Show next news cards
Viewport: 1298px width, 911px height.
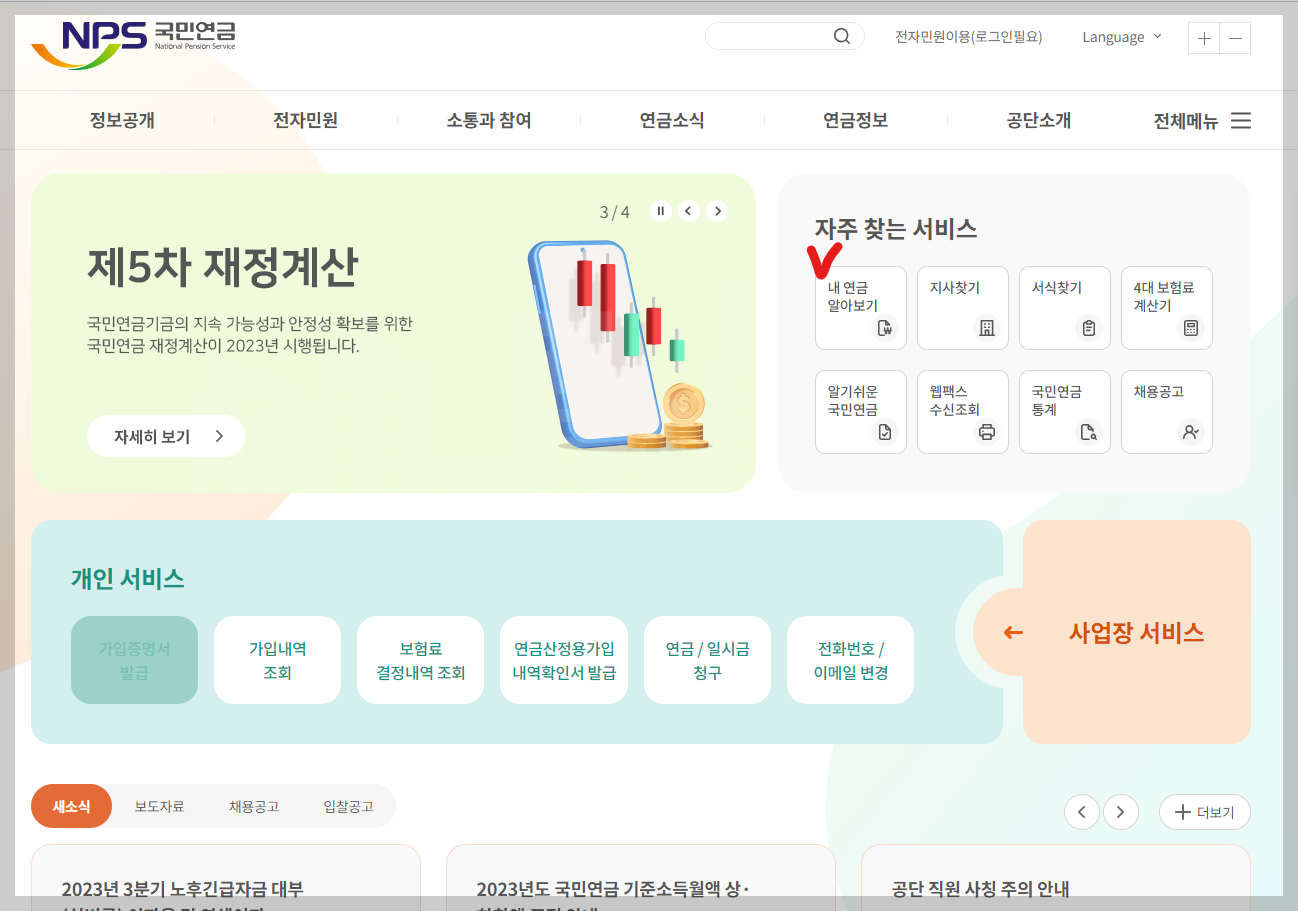(x=1120, y=812)
